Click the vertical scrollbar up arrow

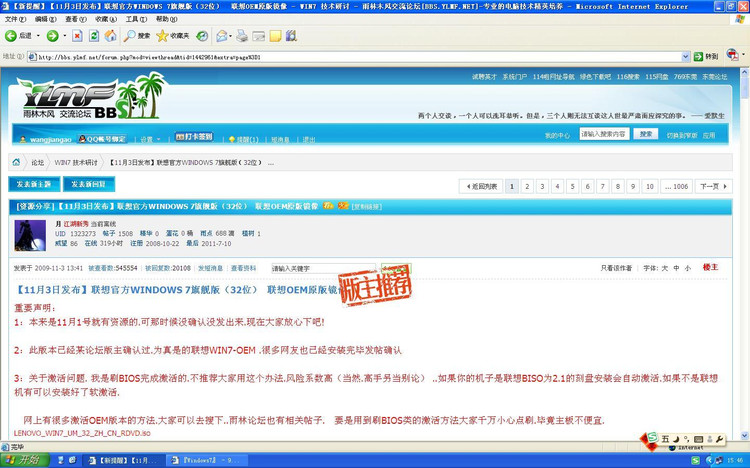(x=744, y=72)
